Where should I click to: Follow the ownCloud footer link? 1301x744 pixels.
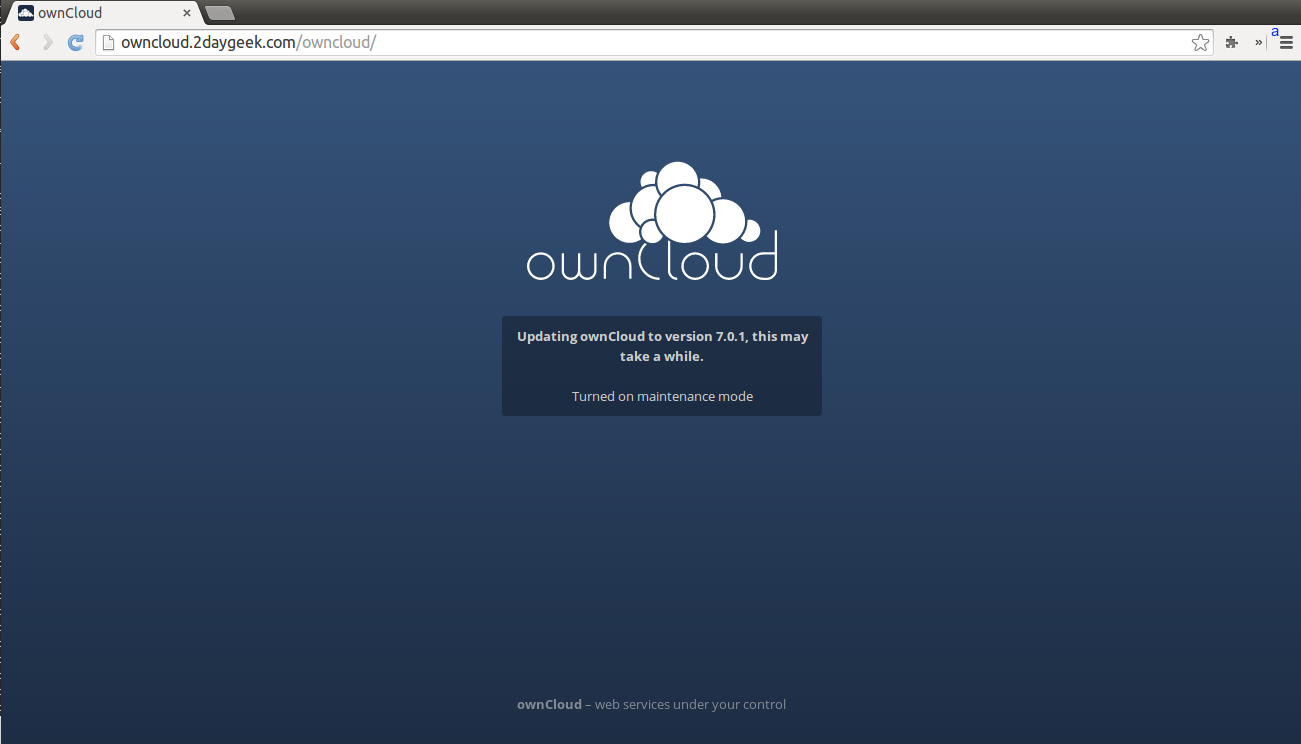click(x=549, y=704)
